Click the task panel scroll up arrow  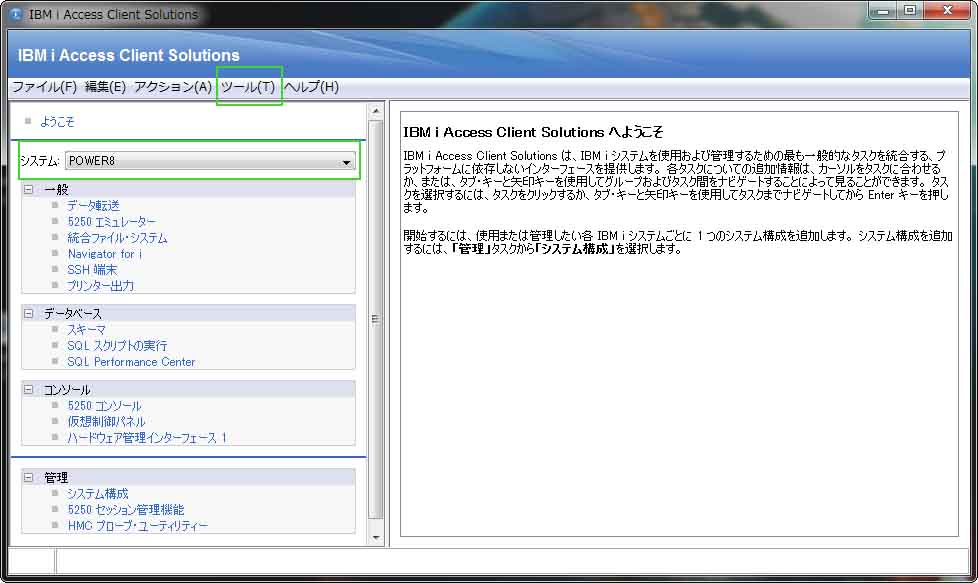(x=376, y=111)
